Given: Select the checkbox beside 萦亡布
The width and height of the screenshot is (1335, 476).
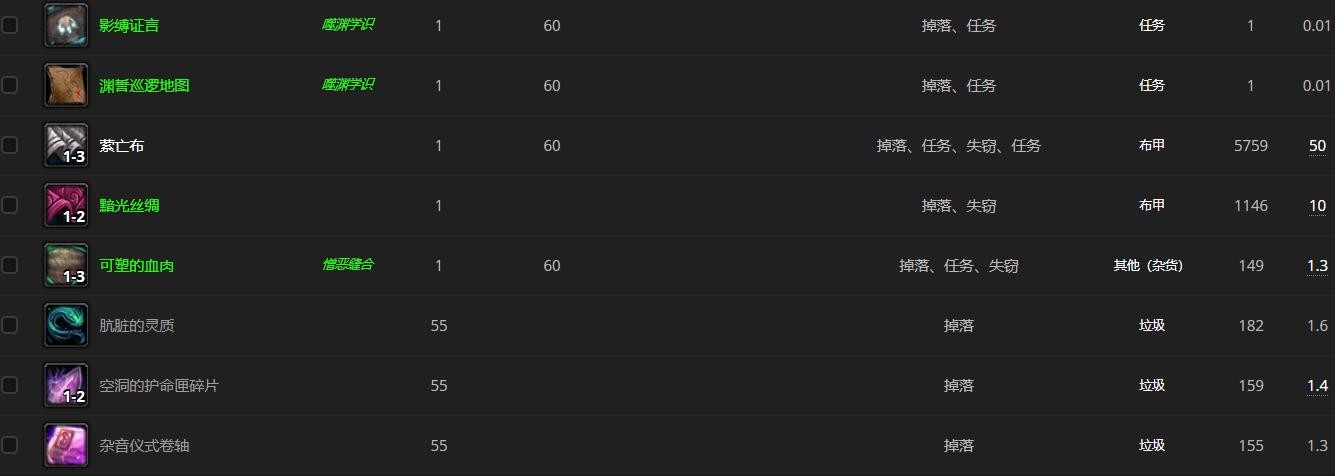Looking at the screenshot, I should click(10, 146).
